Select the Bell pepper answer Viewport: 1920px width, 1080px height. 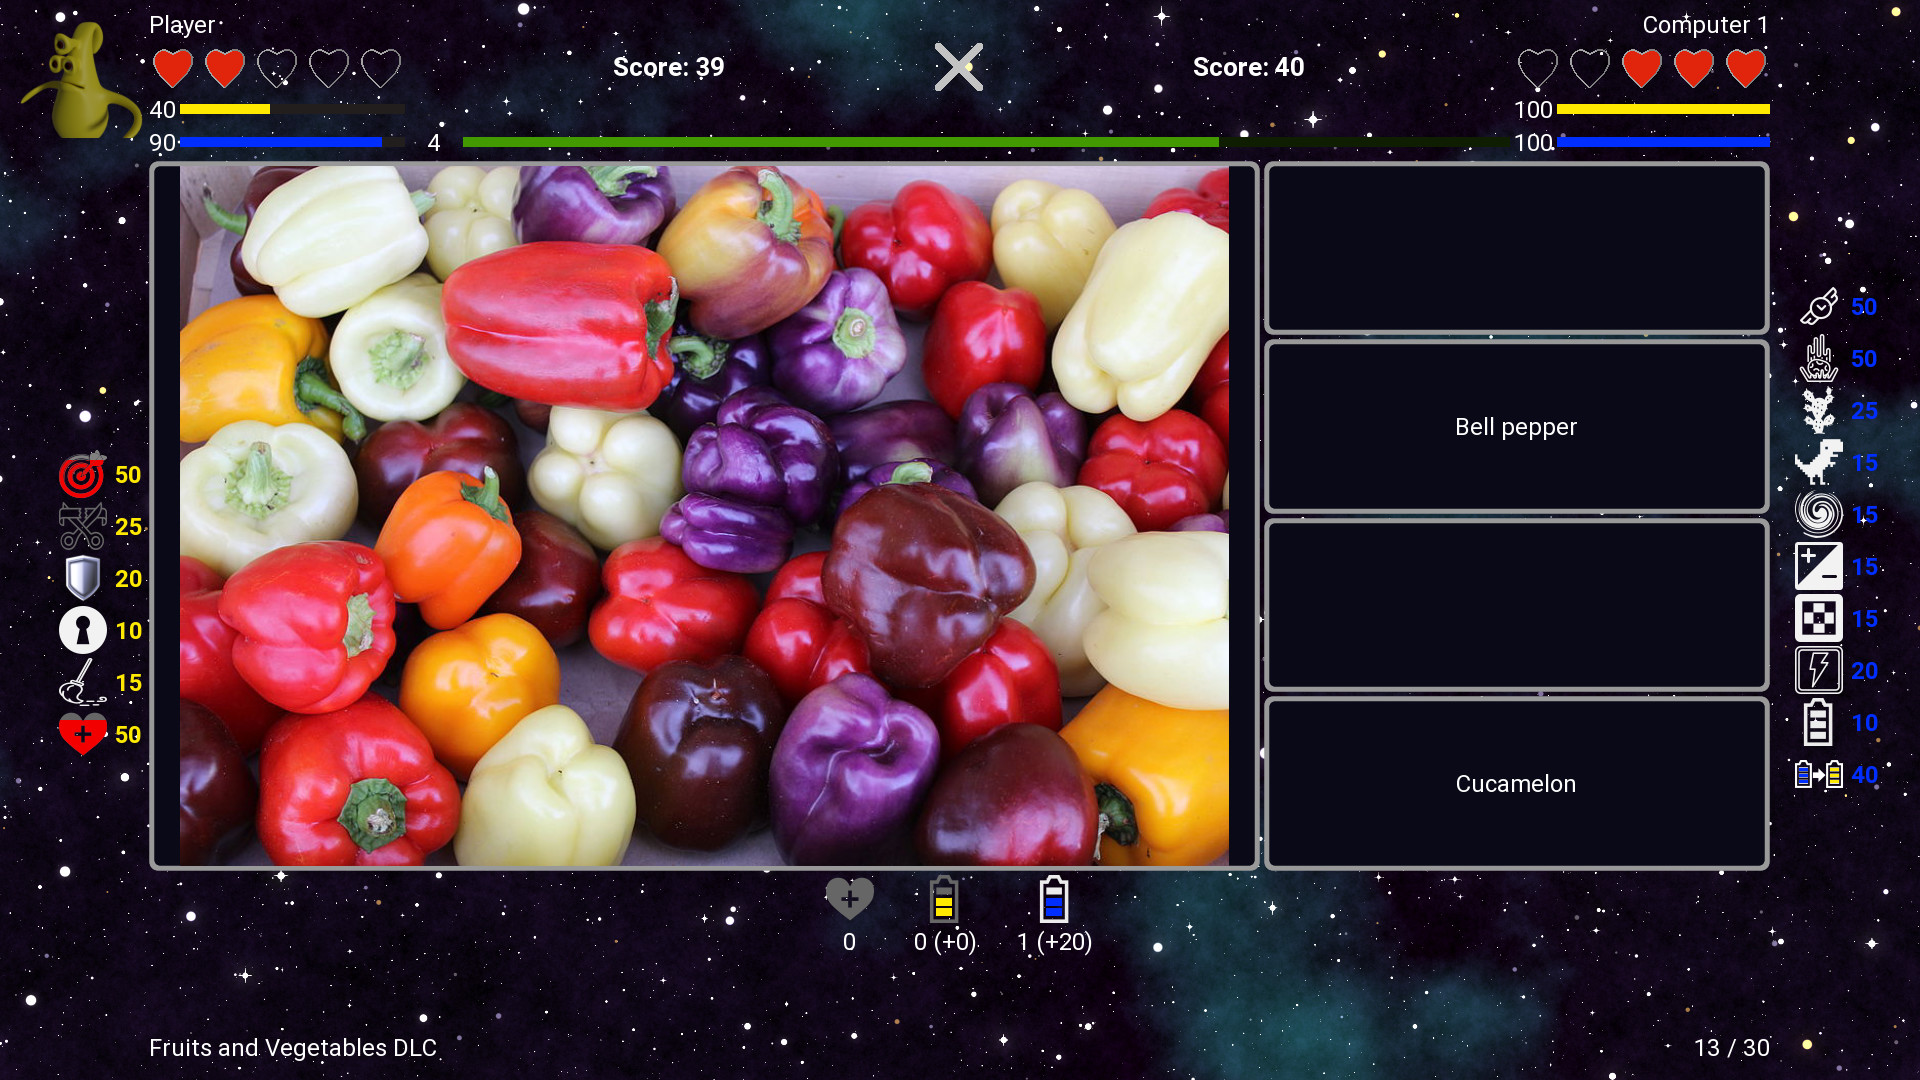(1516, 427)
